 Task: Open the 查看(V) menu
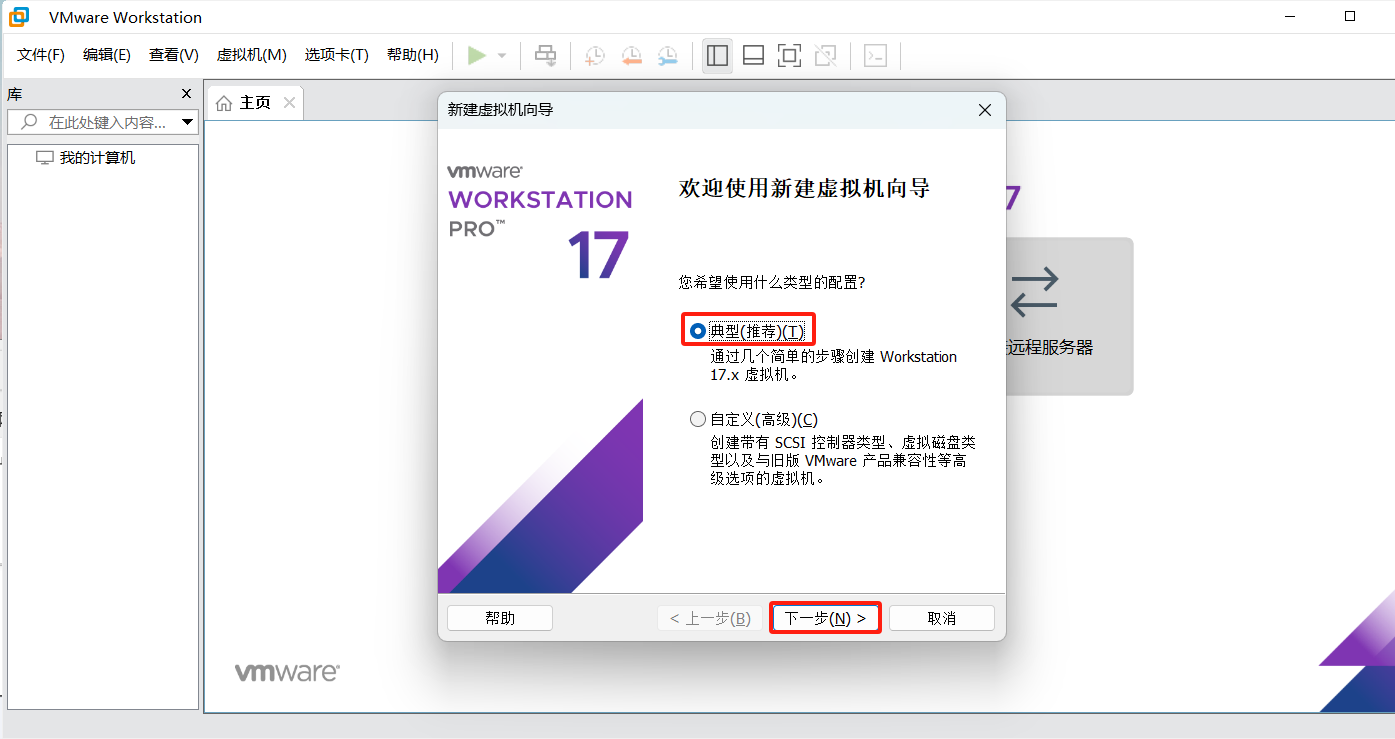tap(174, 55)
